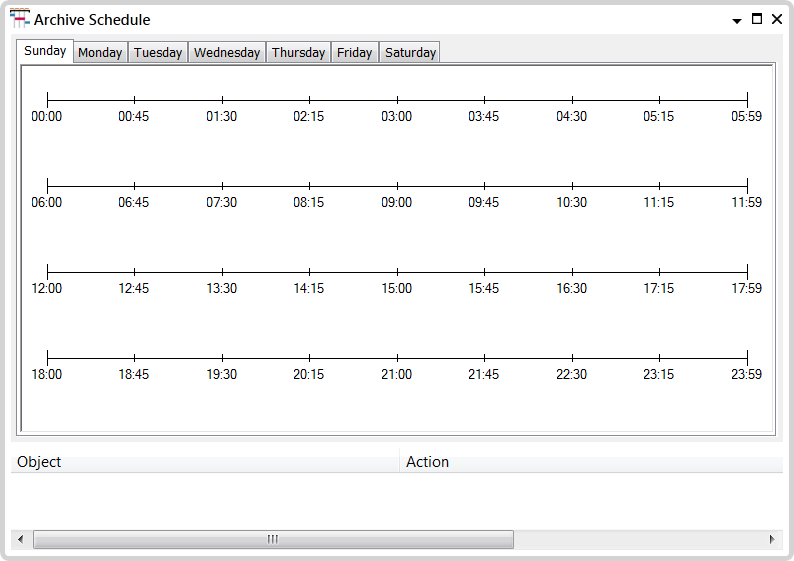Click the 21:00 timeline marker
The width and height of the screenshot is (794, 561).
(397, 358)
